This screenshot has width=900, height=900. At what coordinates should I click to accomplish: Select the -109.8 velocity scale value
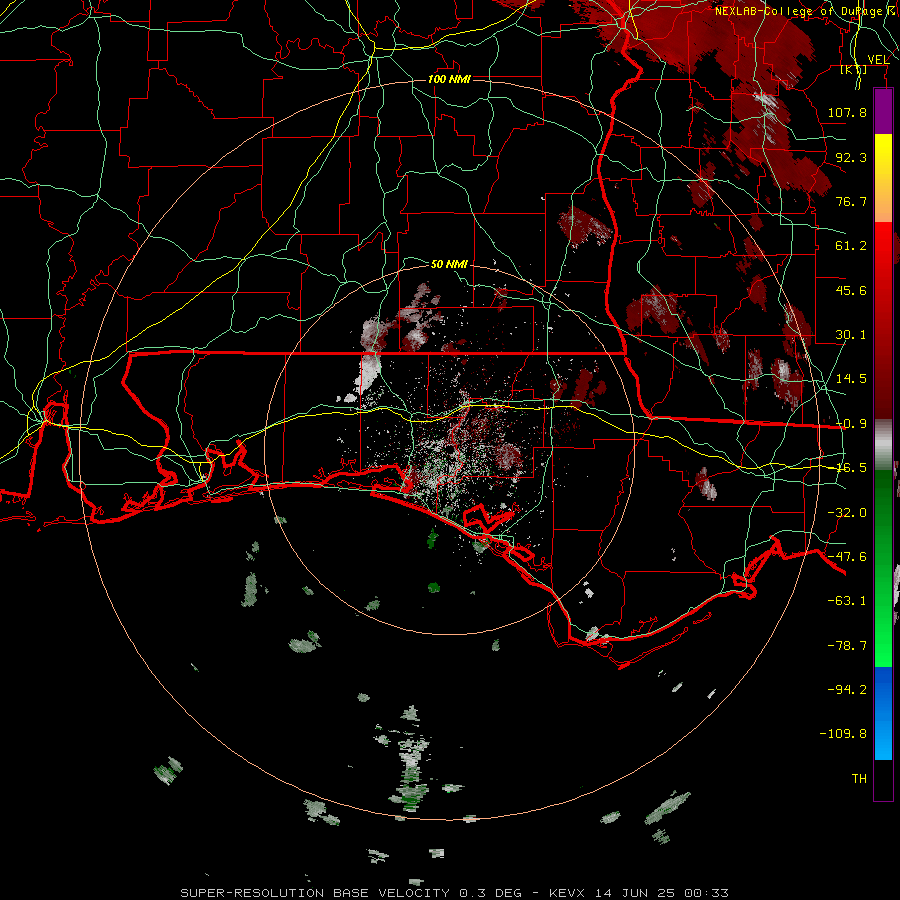[x=843, y=734]
